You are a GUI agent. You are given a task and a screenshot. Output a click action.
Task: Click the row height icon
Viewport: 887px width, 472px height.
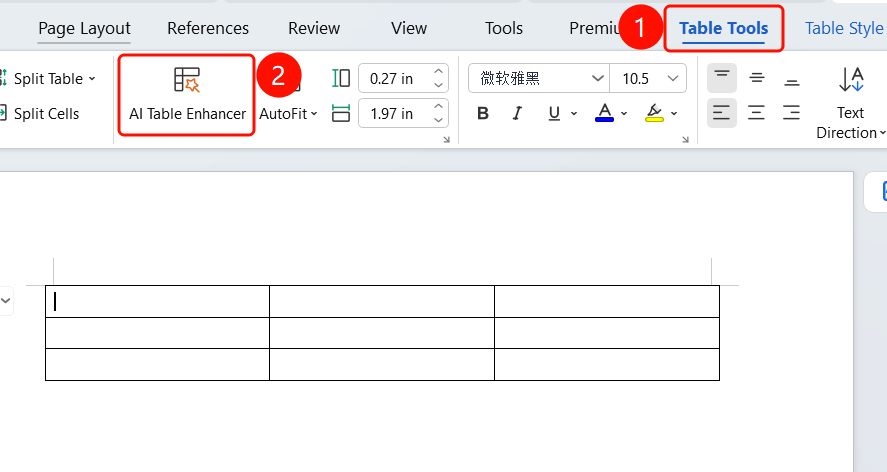point(341,78)
